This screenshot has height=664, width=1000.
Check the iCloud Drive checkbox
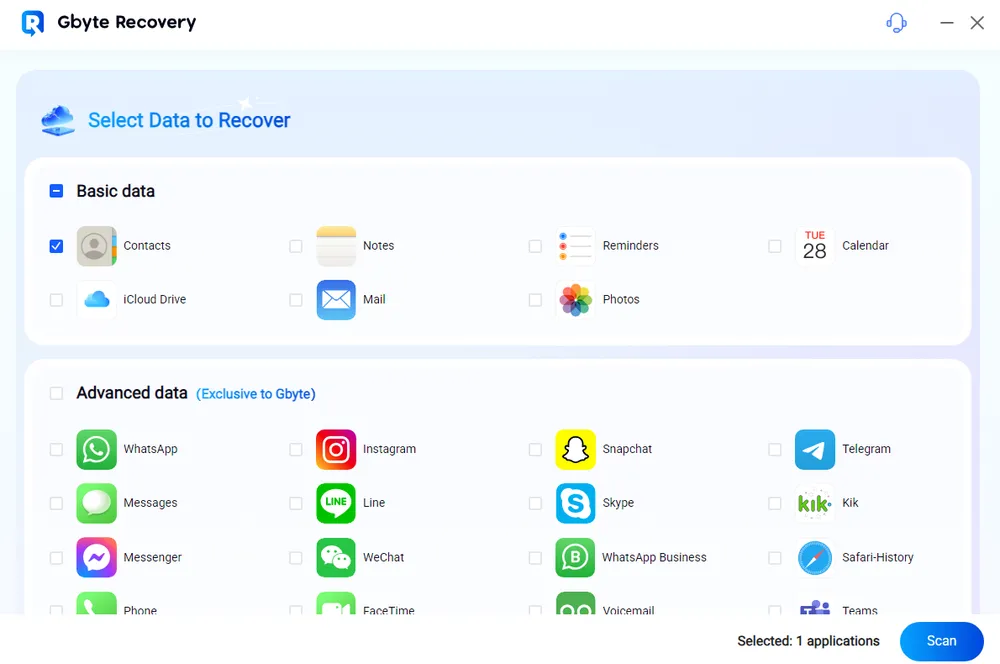point(56,300)
